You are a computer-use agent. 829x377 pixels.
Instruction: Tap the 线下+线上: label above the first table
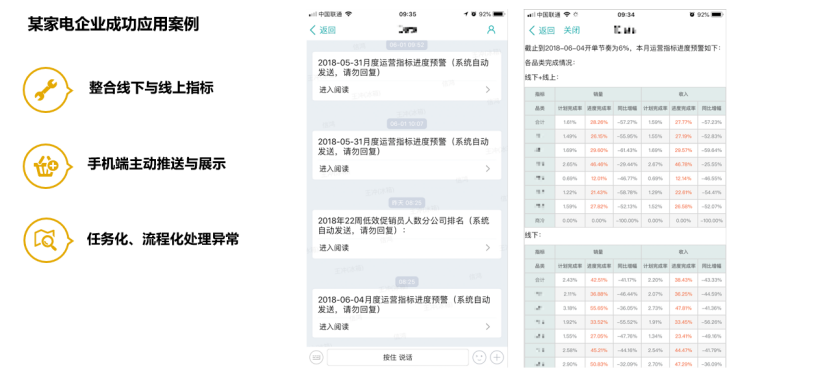[542, 77]
